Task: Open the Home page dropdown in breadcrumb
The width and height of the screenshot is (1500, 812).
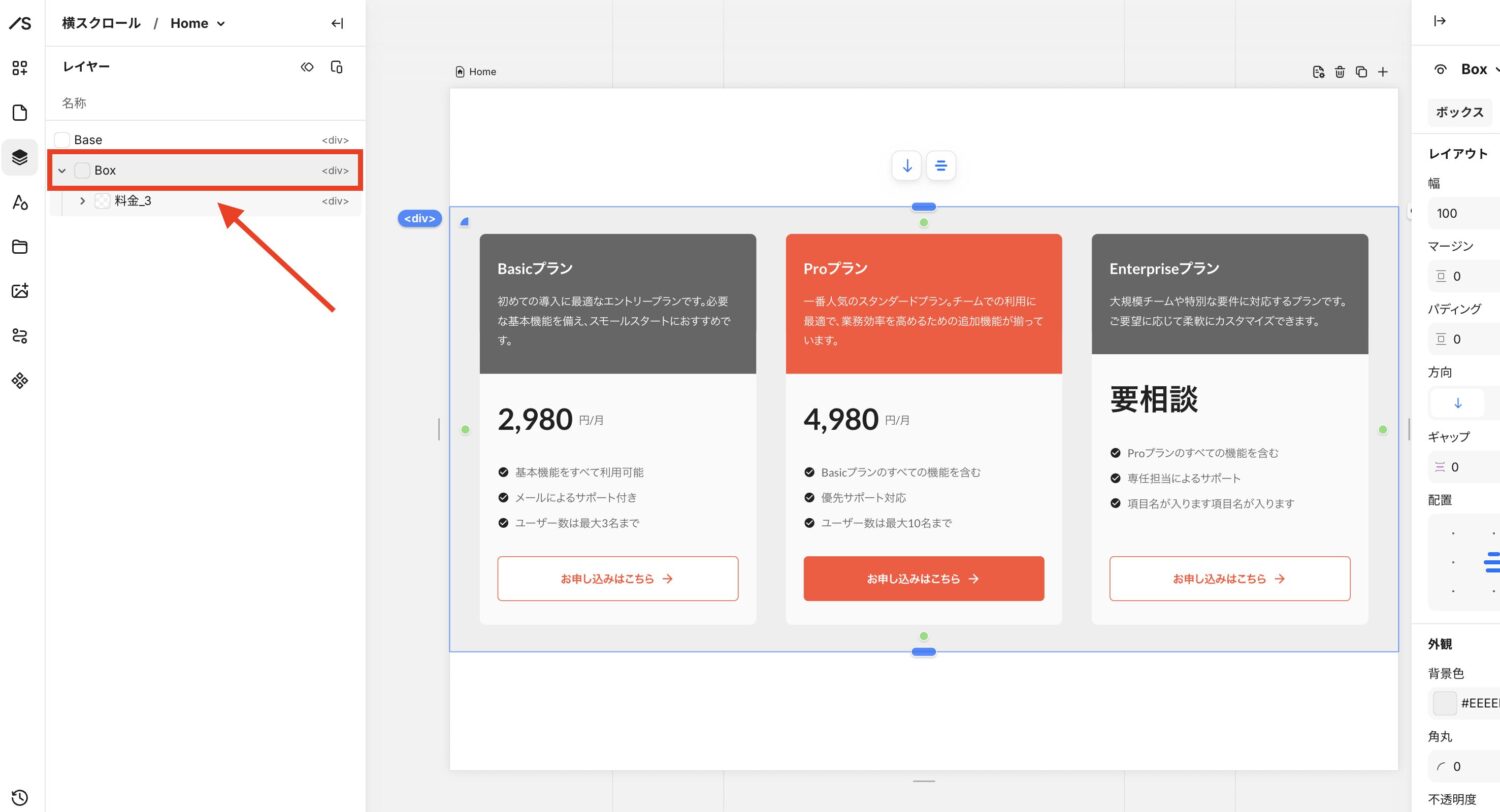Action: [197, 23]
